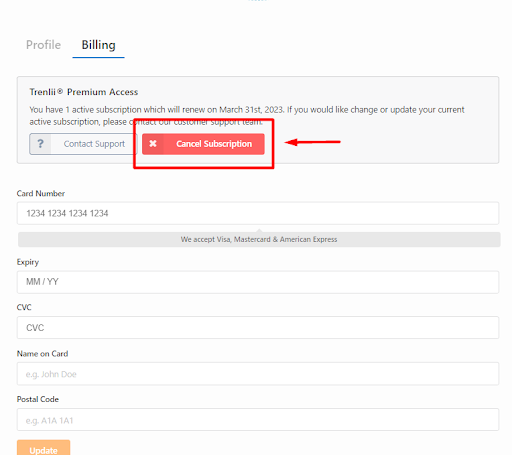This screenshot has width=512, height=455.
Task: Click the Trenlii Premium Access heading
Action: (84, 92)
